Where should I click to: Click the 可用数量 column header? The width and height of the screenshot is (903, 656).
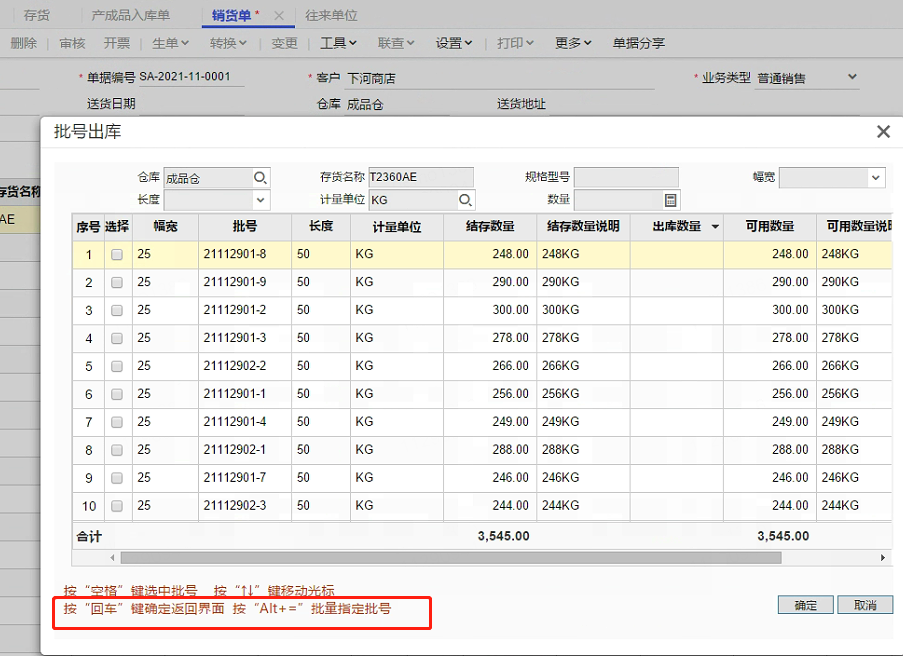click(770, 227)
